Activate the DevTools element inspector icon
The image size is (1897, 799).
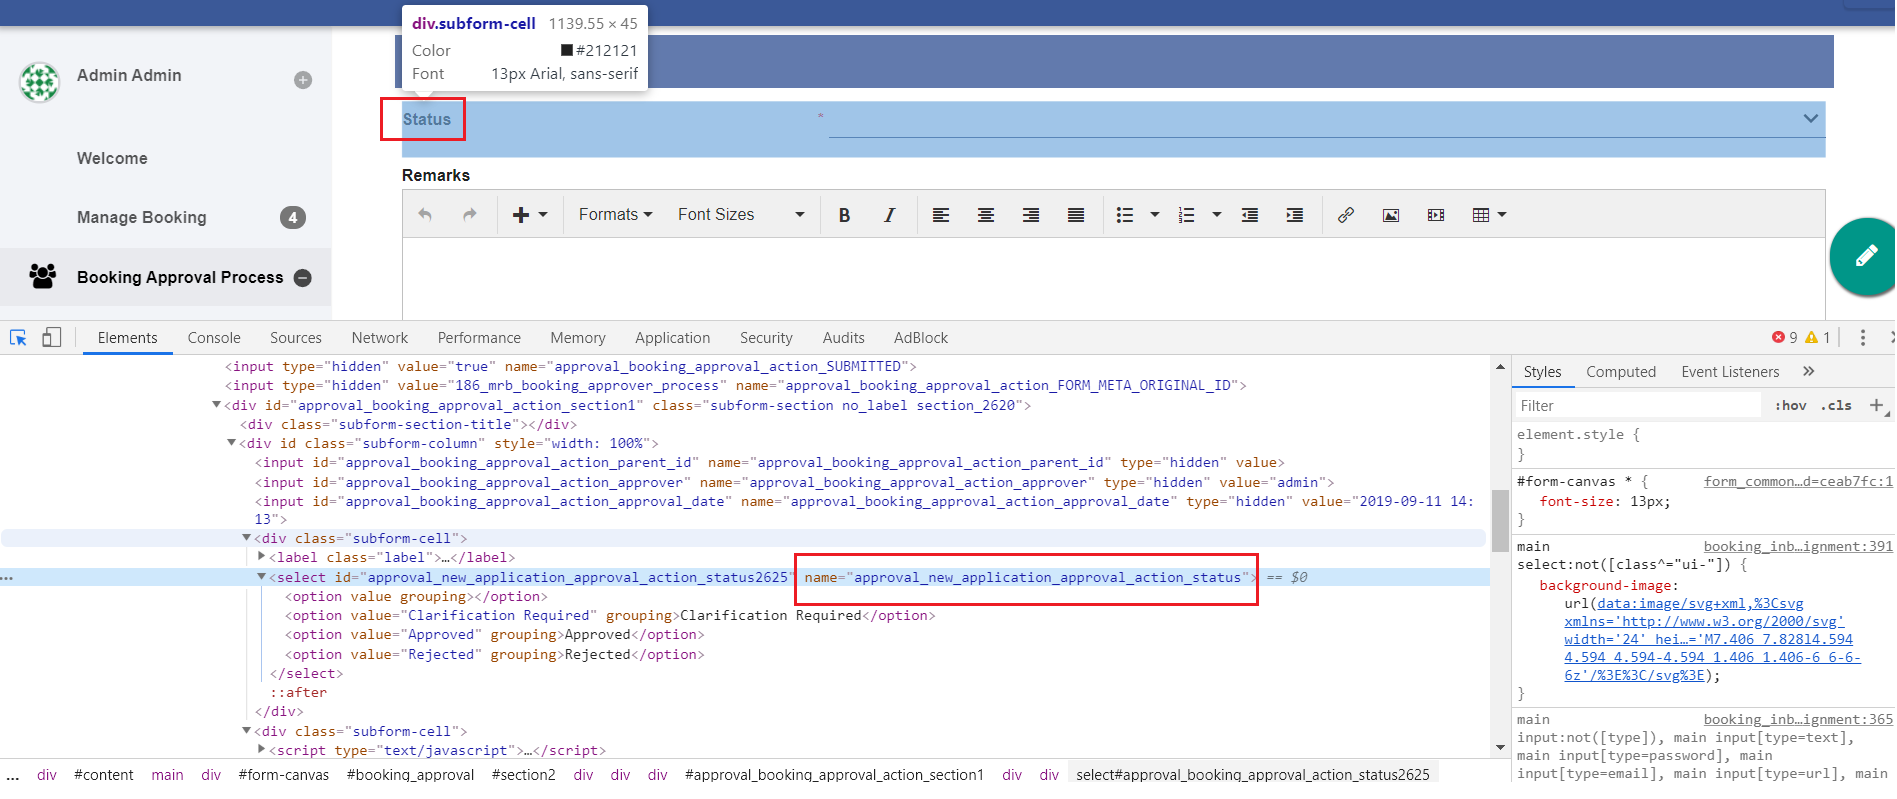click(x=18, y=338)
